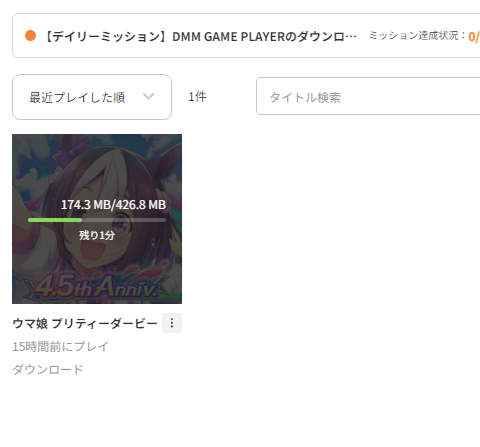
Task: Click the ウマ娘 プリティーダービー game thumbnail
Action: coord(97,219)
